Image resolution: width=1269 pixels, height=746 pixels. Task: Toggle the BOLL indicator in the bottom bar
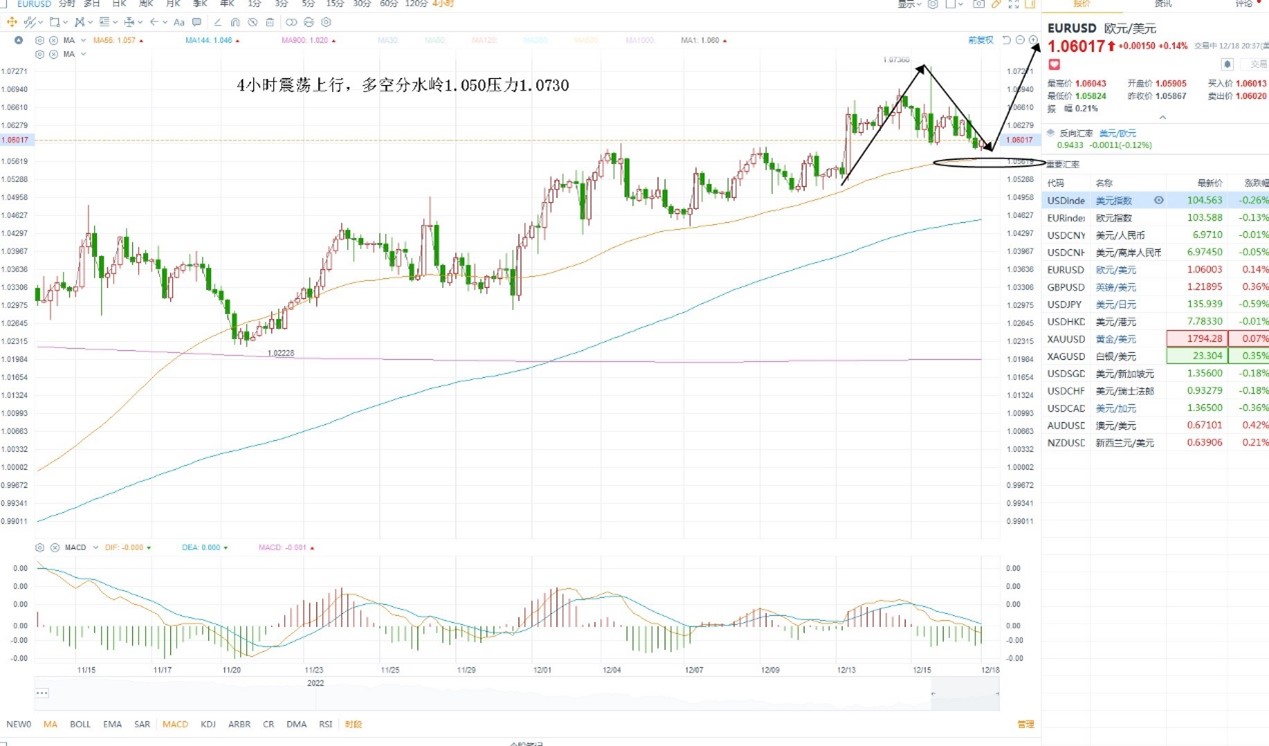pos(80,724)
